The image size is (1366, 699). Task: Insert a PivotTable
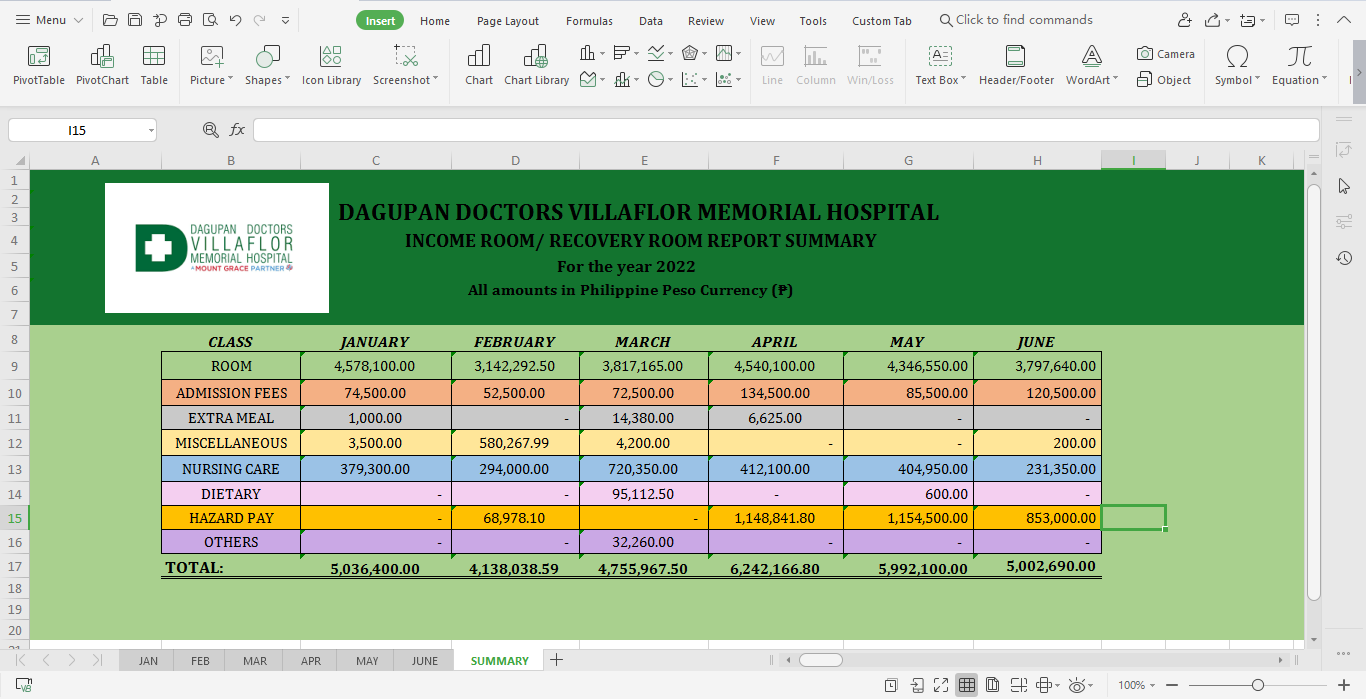click(39, 65)
